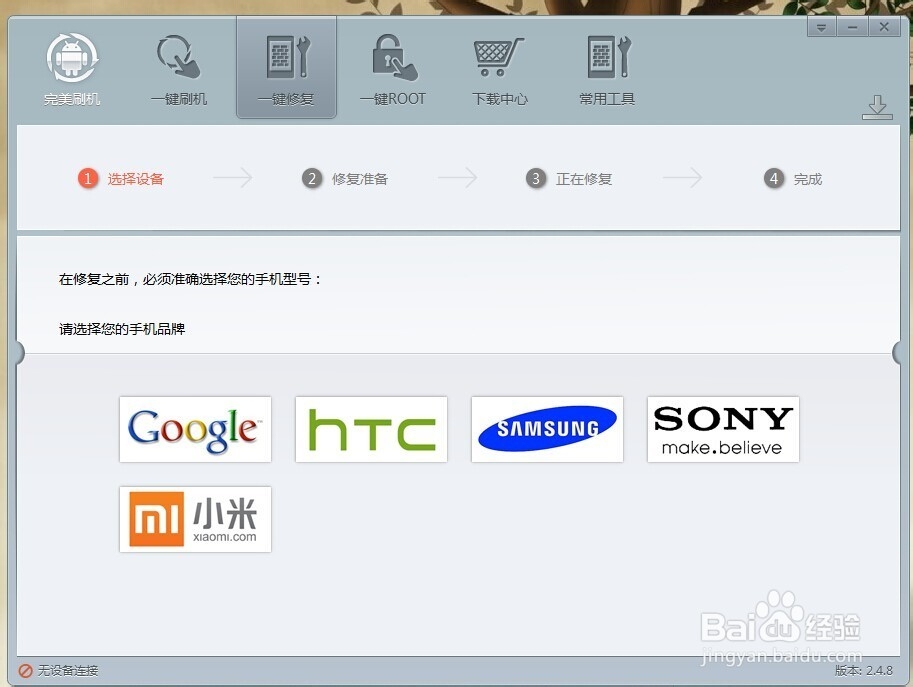Select the 一键修复 repair tab

click(x=286, y=69)
